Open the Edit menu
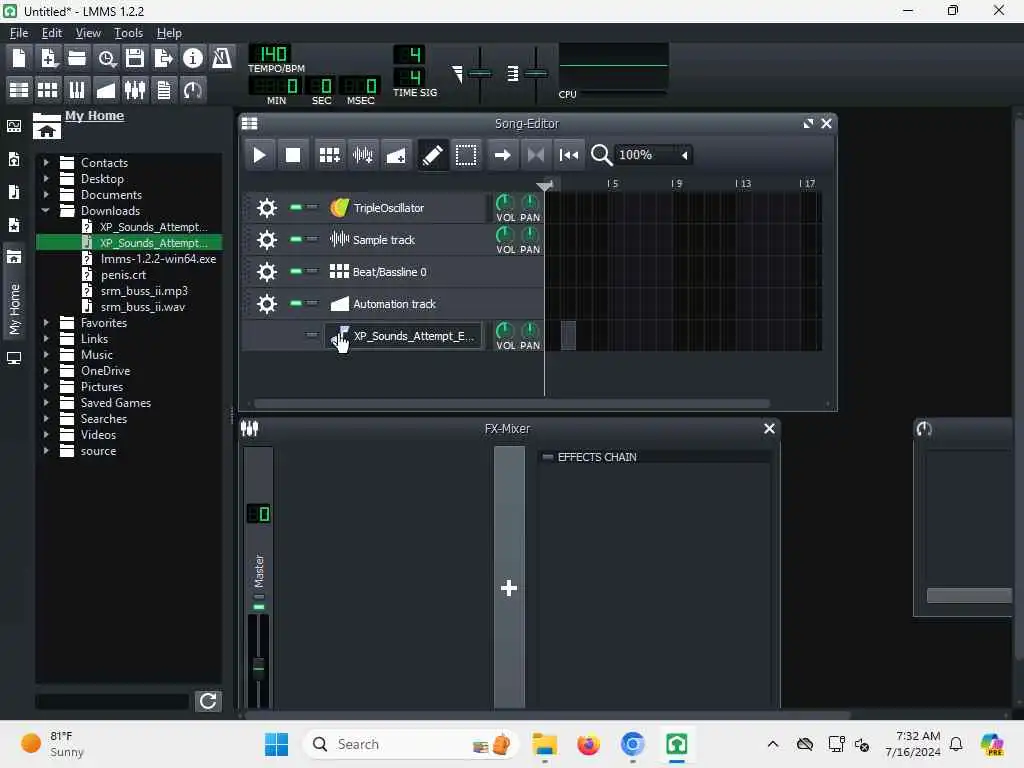The height and width of the screenshot is (768, 1024). [52, 33]
